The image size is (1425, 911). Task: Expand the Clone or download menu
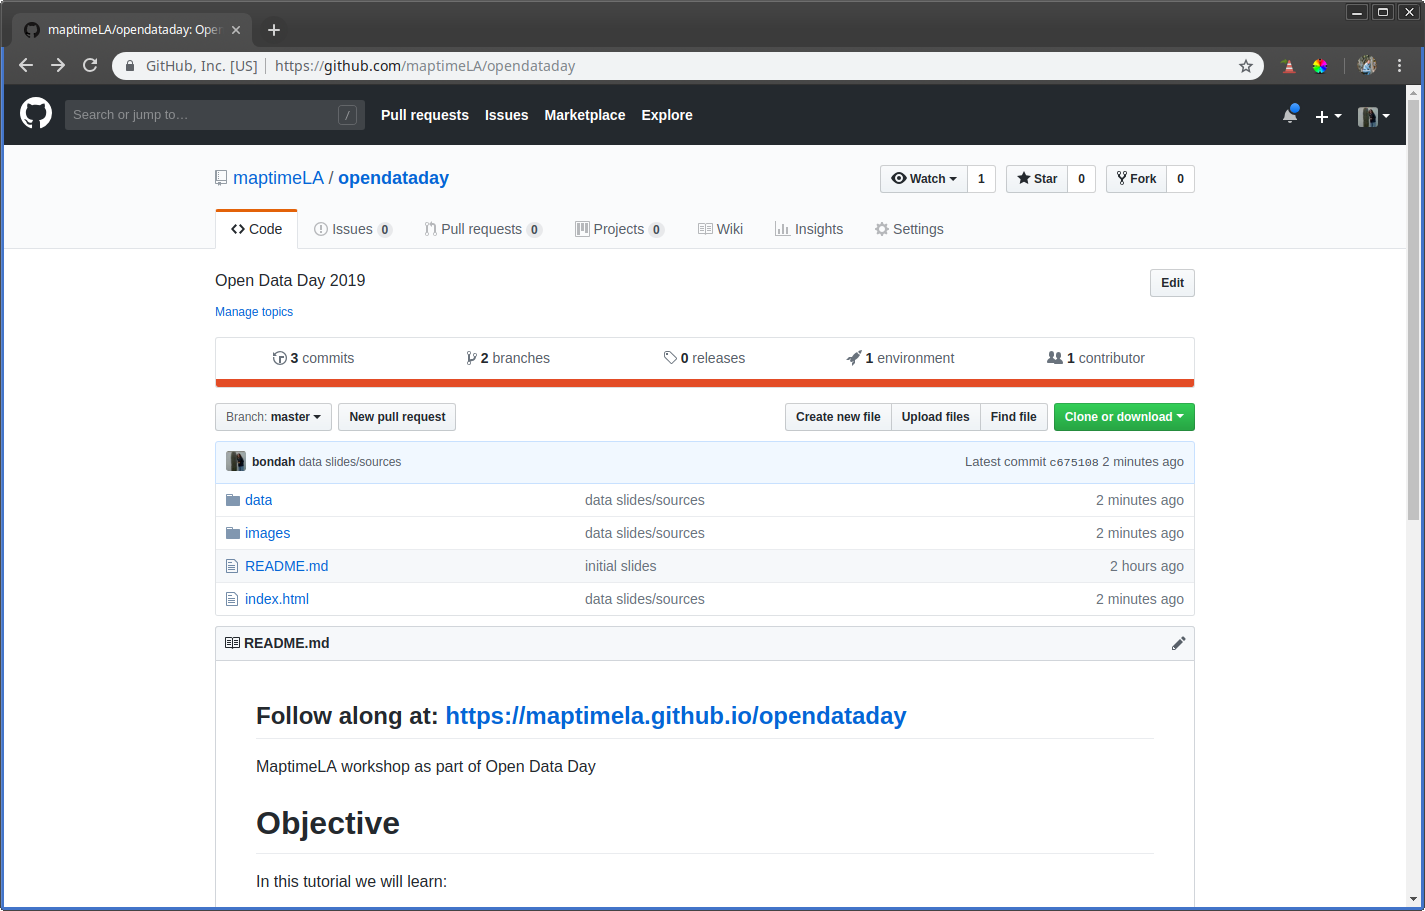[1124, 417]
